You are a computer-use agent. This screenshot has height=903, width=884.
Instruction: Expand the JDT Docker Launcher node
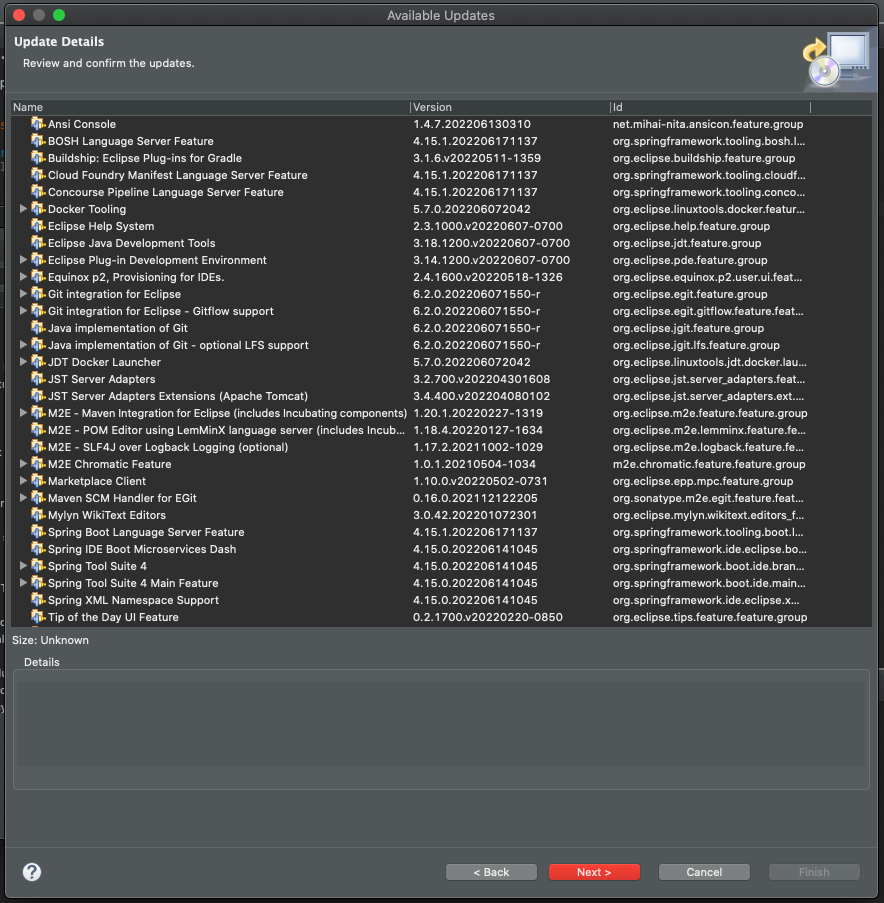point(23,362)
